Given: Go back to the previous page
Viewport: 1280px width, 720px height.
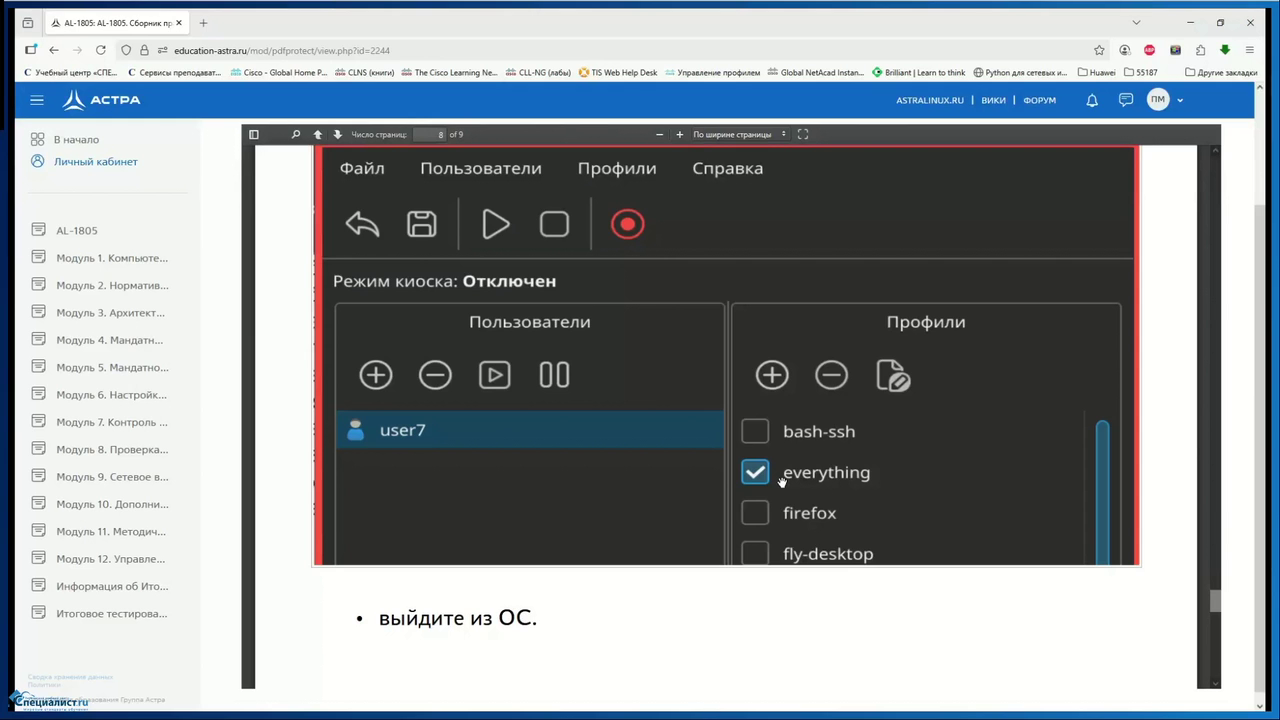Looking at the screenshot, I should [54, 50].
